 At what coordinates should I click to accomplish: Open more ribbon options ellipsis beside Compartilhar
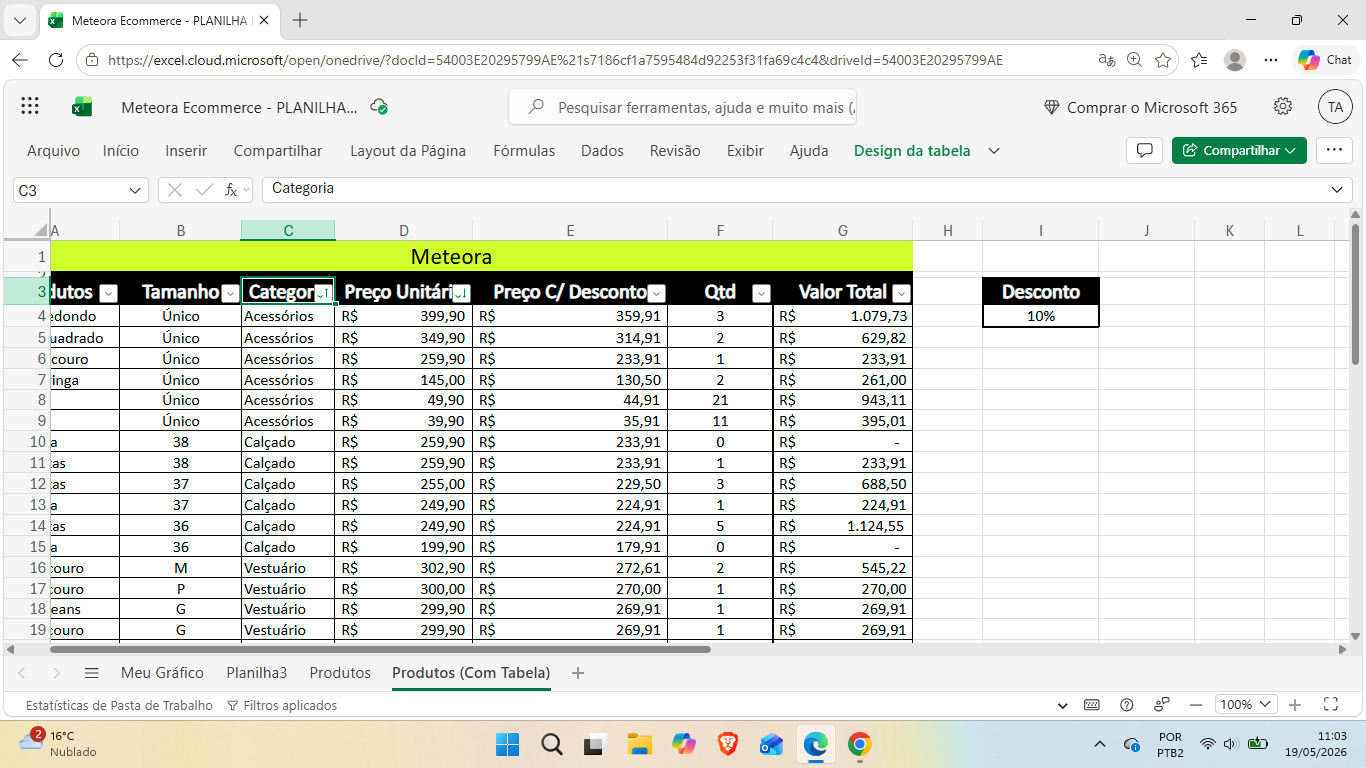pyautogui.click(x=1334, y=151)
